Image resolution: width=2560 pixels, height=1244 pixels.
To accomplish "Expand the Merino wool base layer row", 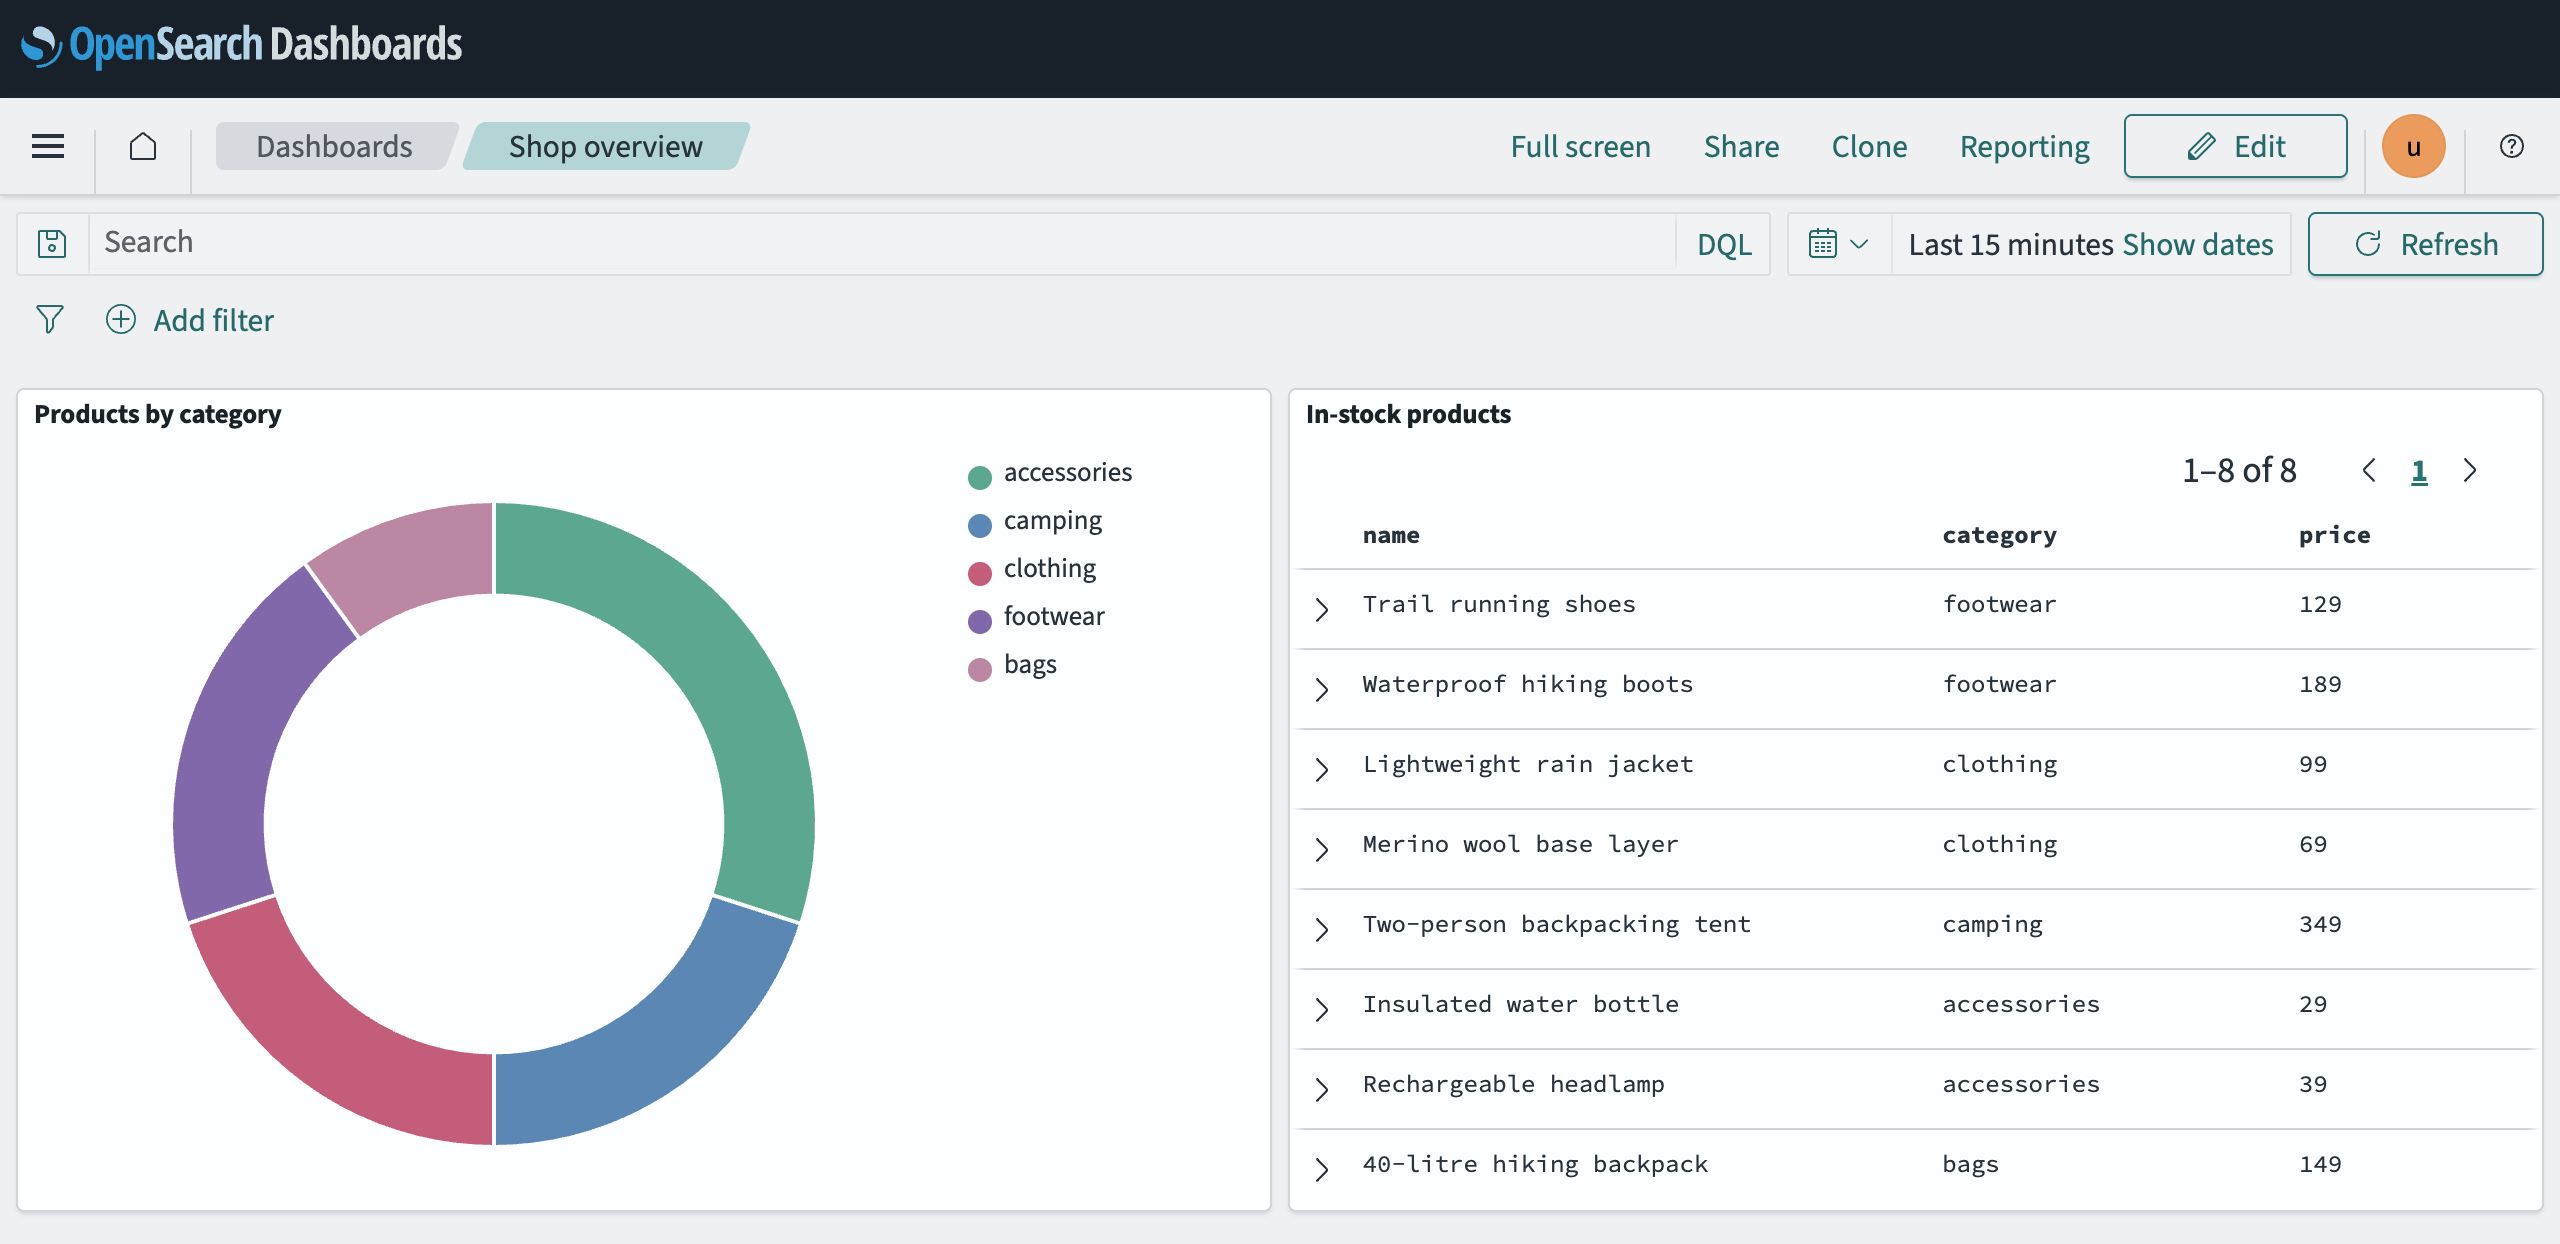I will click(x=1322, y=849).
